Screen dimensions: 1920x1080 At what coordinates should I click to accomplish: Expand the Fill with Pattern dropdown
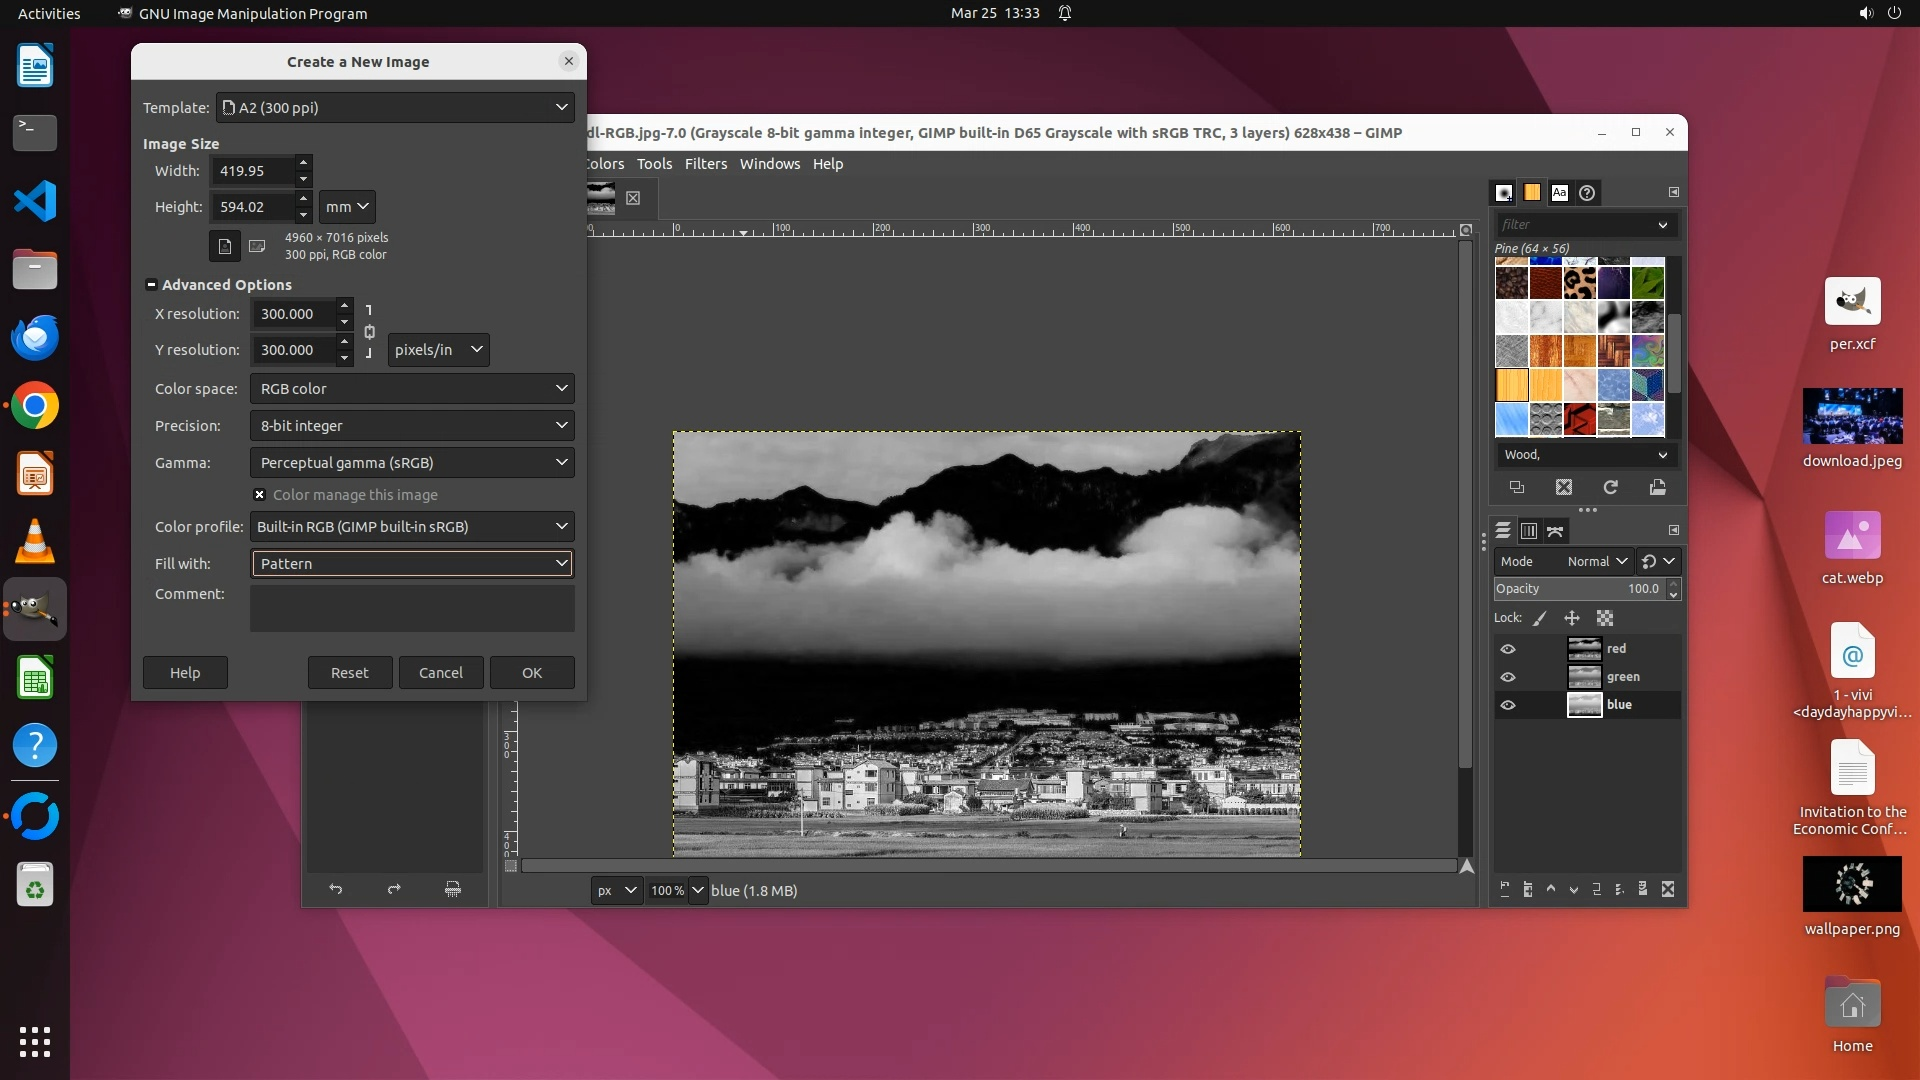coord(412,564)
